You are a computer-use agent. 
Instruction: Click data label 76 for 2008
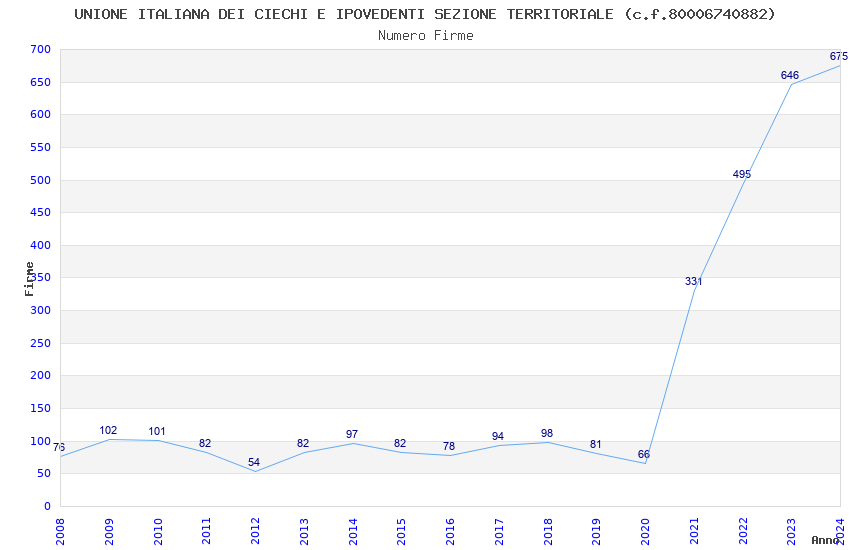(59, 447)
